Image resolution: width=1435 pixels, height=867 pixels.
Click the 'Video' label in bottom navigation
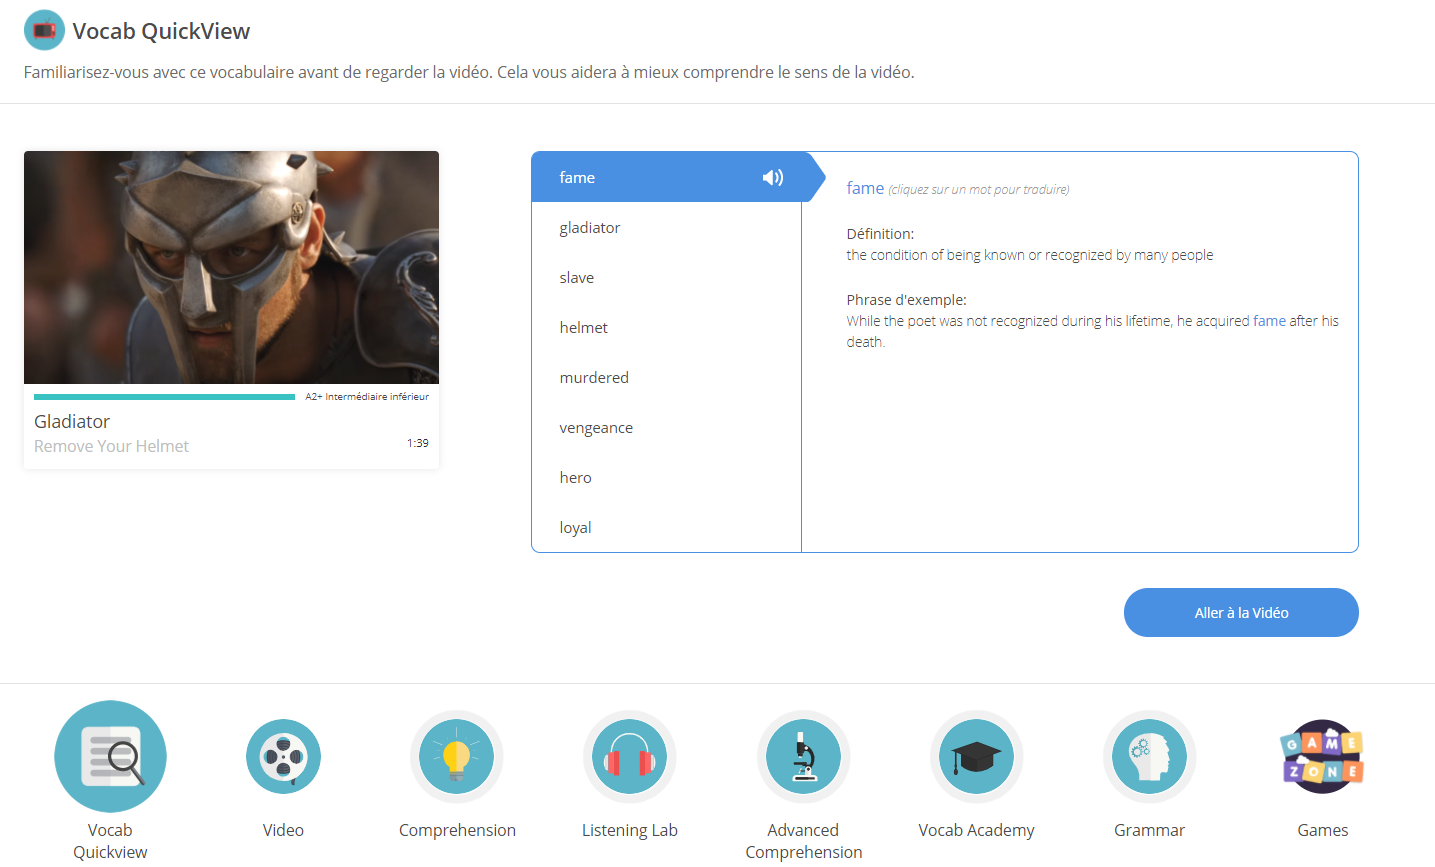(283, 830)
